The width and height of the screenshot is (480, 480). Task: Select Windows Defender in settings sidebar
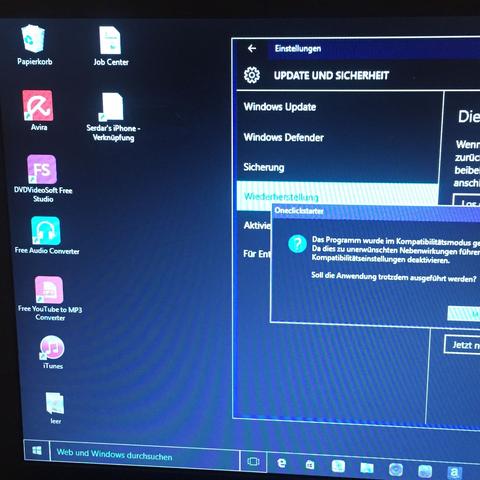coord(339,137)
